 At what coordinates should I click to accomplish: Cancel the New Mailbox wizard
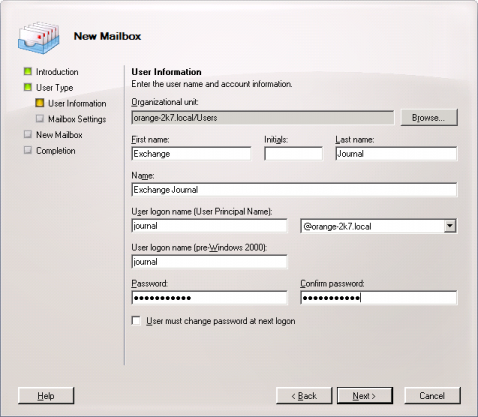pos(432,396)
